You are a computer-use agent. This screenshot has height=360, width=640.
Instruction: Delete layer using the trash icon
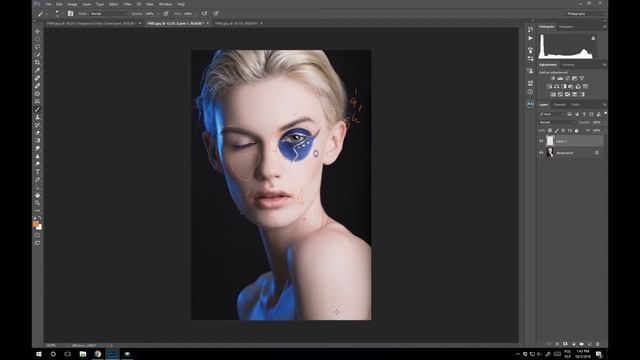tap(598, 344)
